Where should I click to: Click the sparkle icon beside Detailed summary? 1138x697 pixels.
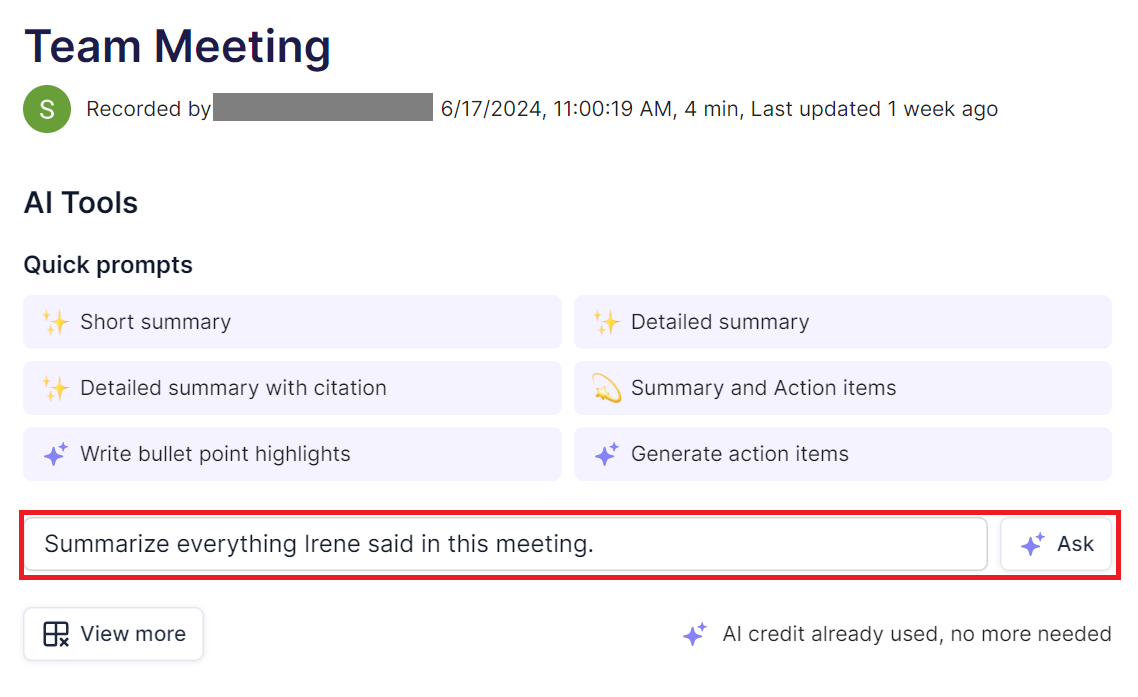point(606,322)
